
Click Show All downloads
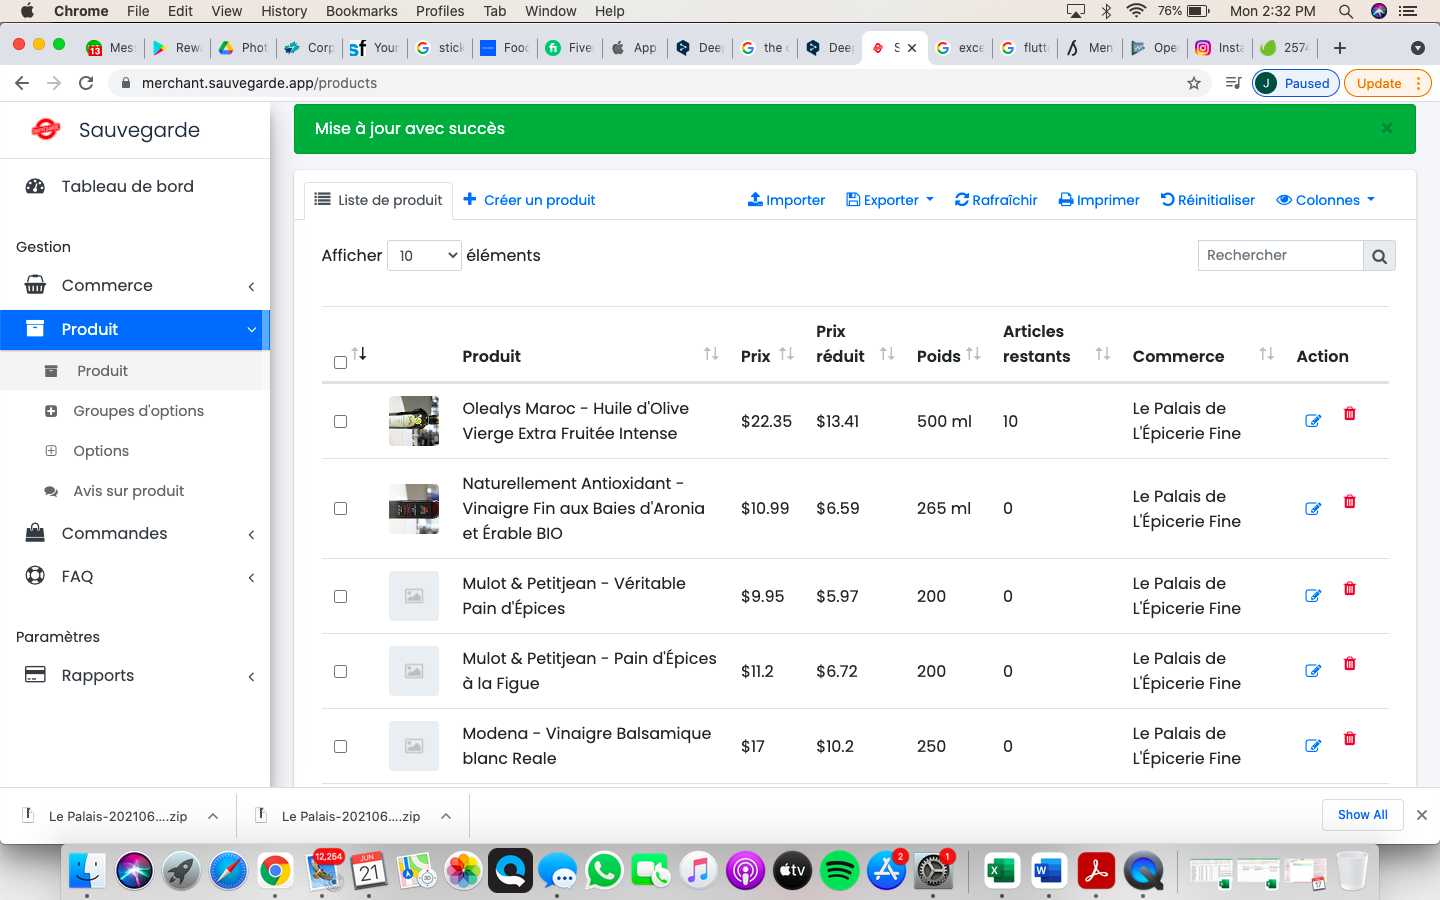(x=1362, y=815)
